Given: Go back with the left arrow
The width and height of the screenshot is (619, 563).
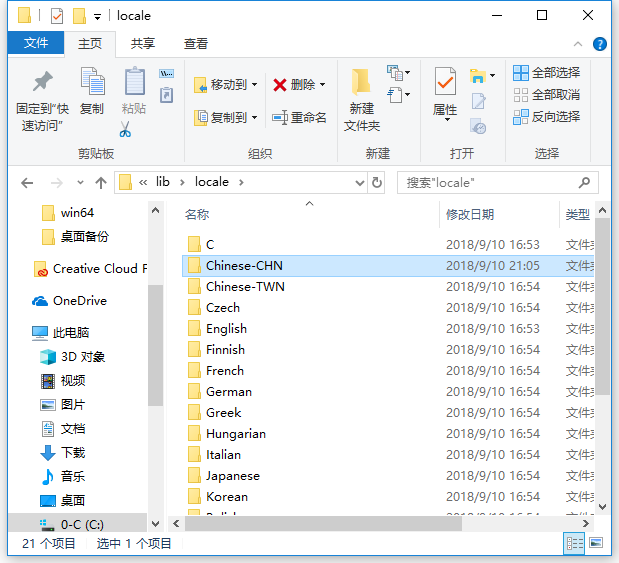Looking at the screenshot, I should click(27, 183).
